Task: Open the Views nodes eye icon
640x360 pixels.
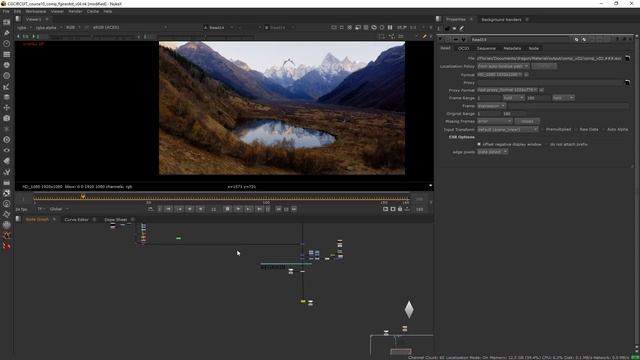Action: pyautogui.click(x=7, y=150)
